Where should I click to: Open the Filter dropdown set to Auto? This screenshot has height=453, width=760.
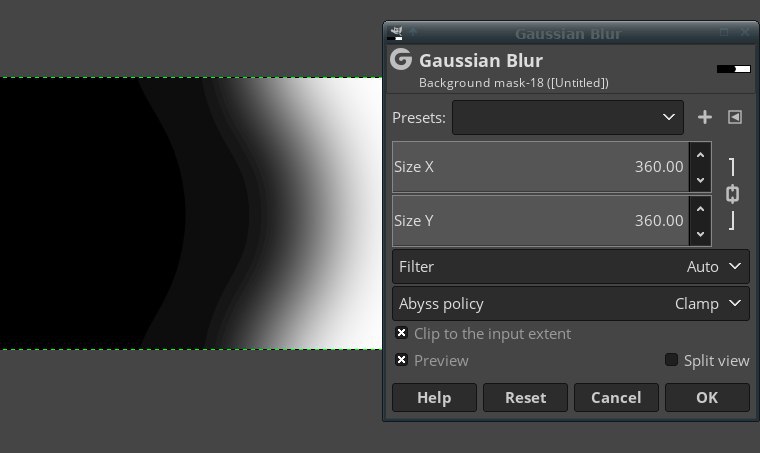(x=570, y=266)
